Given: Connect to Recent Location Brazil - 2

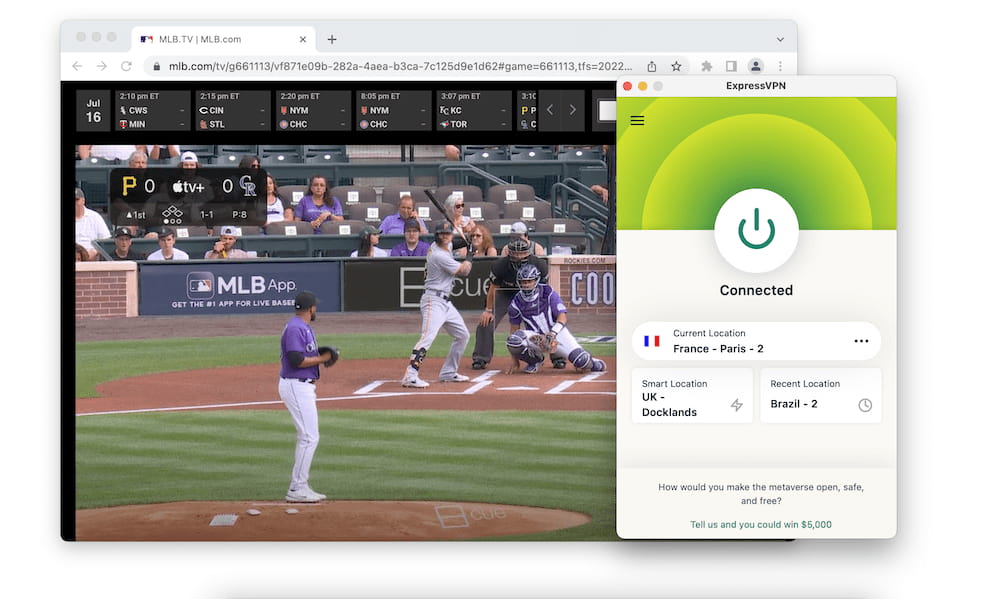Looking at the screenshot, I should (x=821, y=396).
